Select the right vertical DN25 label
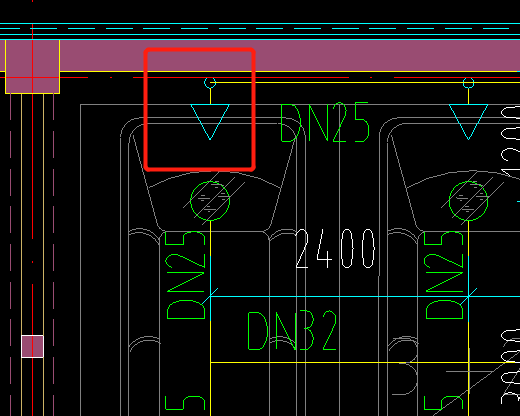Image resolution: width=520 pixels, height=416 pixels. [x=444, y=275]
